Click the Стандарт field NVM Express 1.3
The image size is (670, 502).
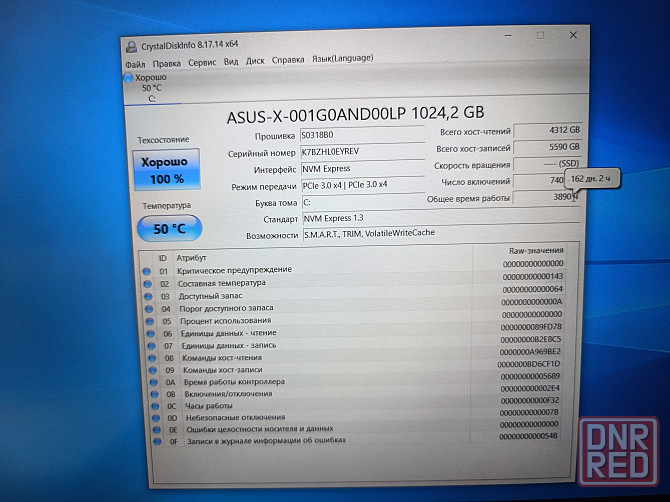pos(441,217)
